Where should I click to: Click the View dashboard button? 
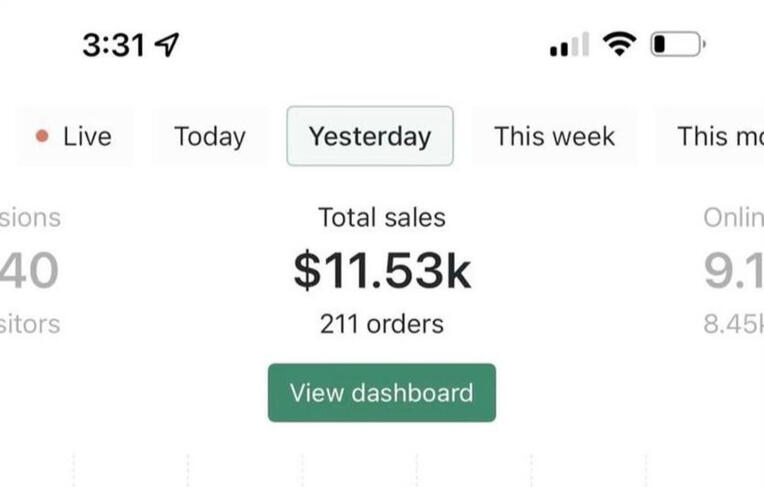(x=381, y=392)
